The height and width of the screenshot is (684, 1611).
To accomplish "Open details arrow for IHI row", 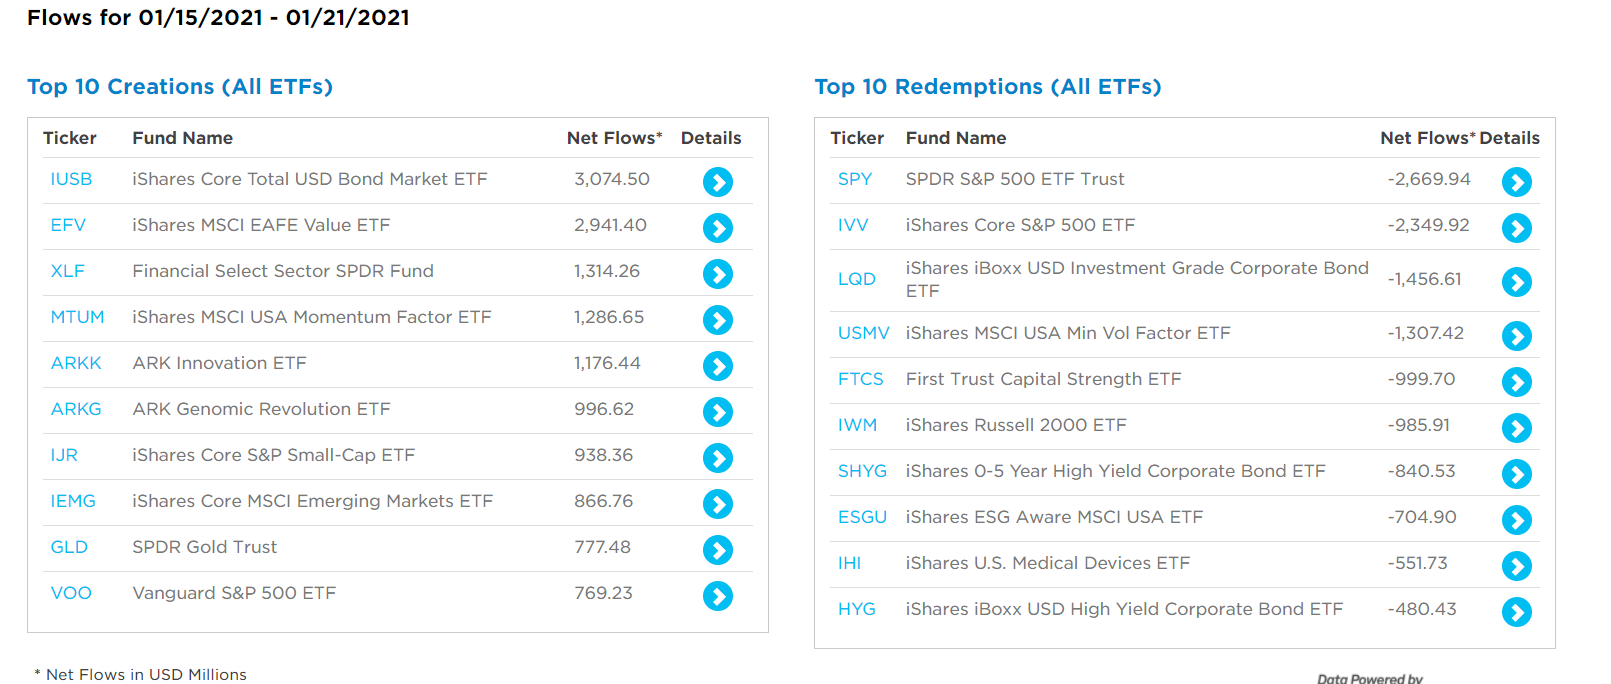I will [1517, 566].
